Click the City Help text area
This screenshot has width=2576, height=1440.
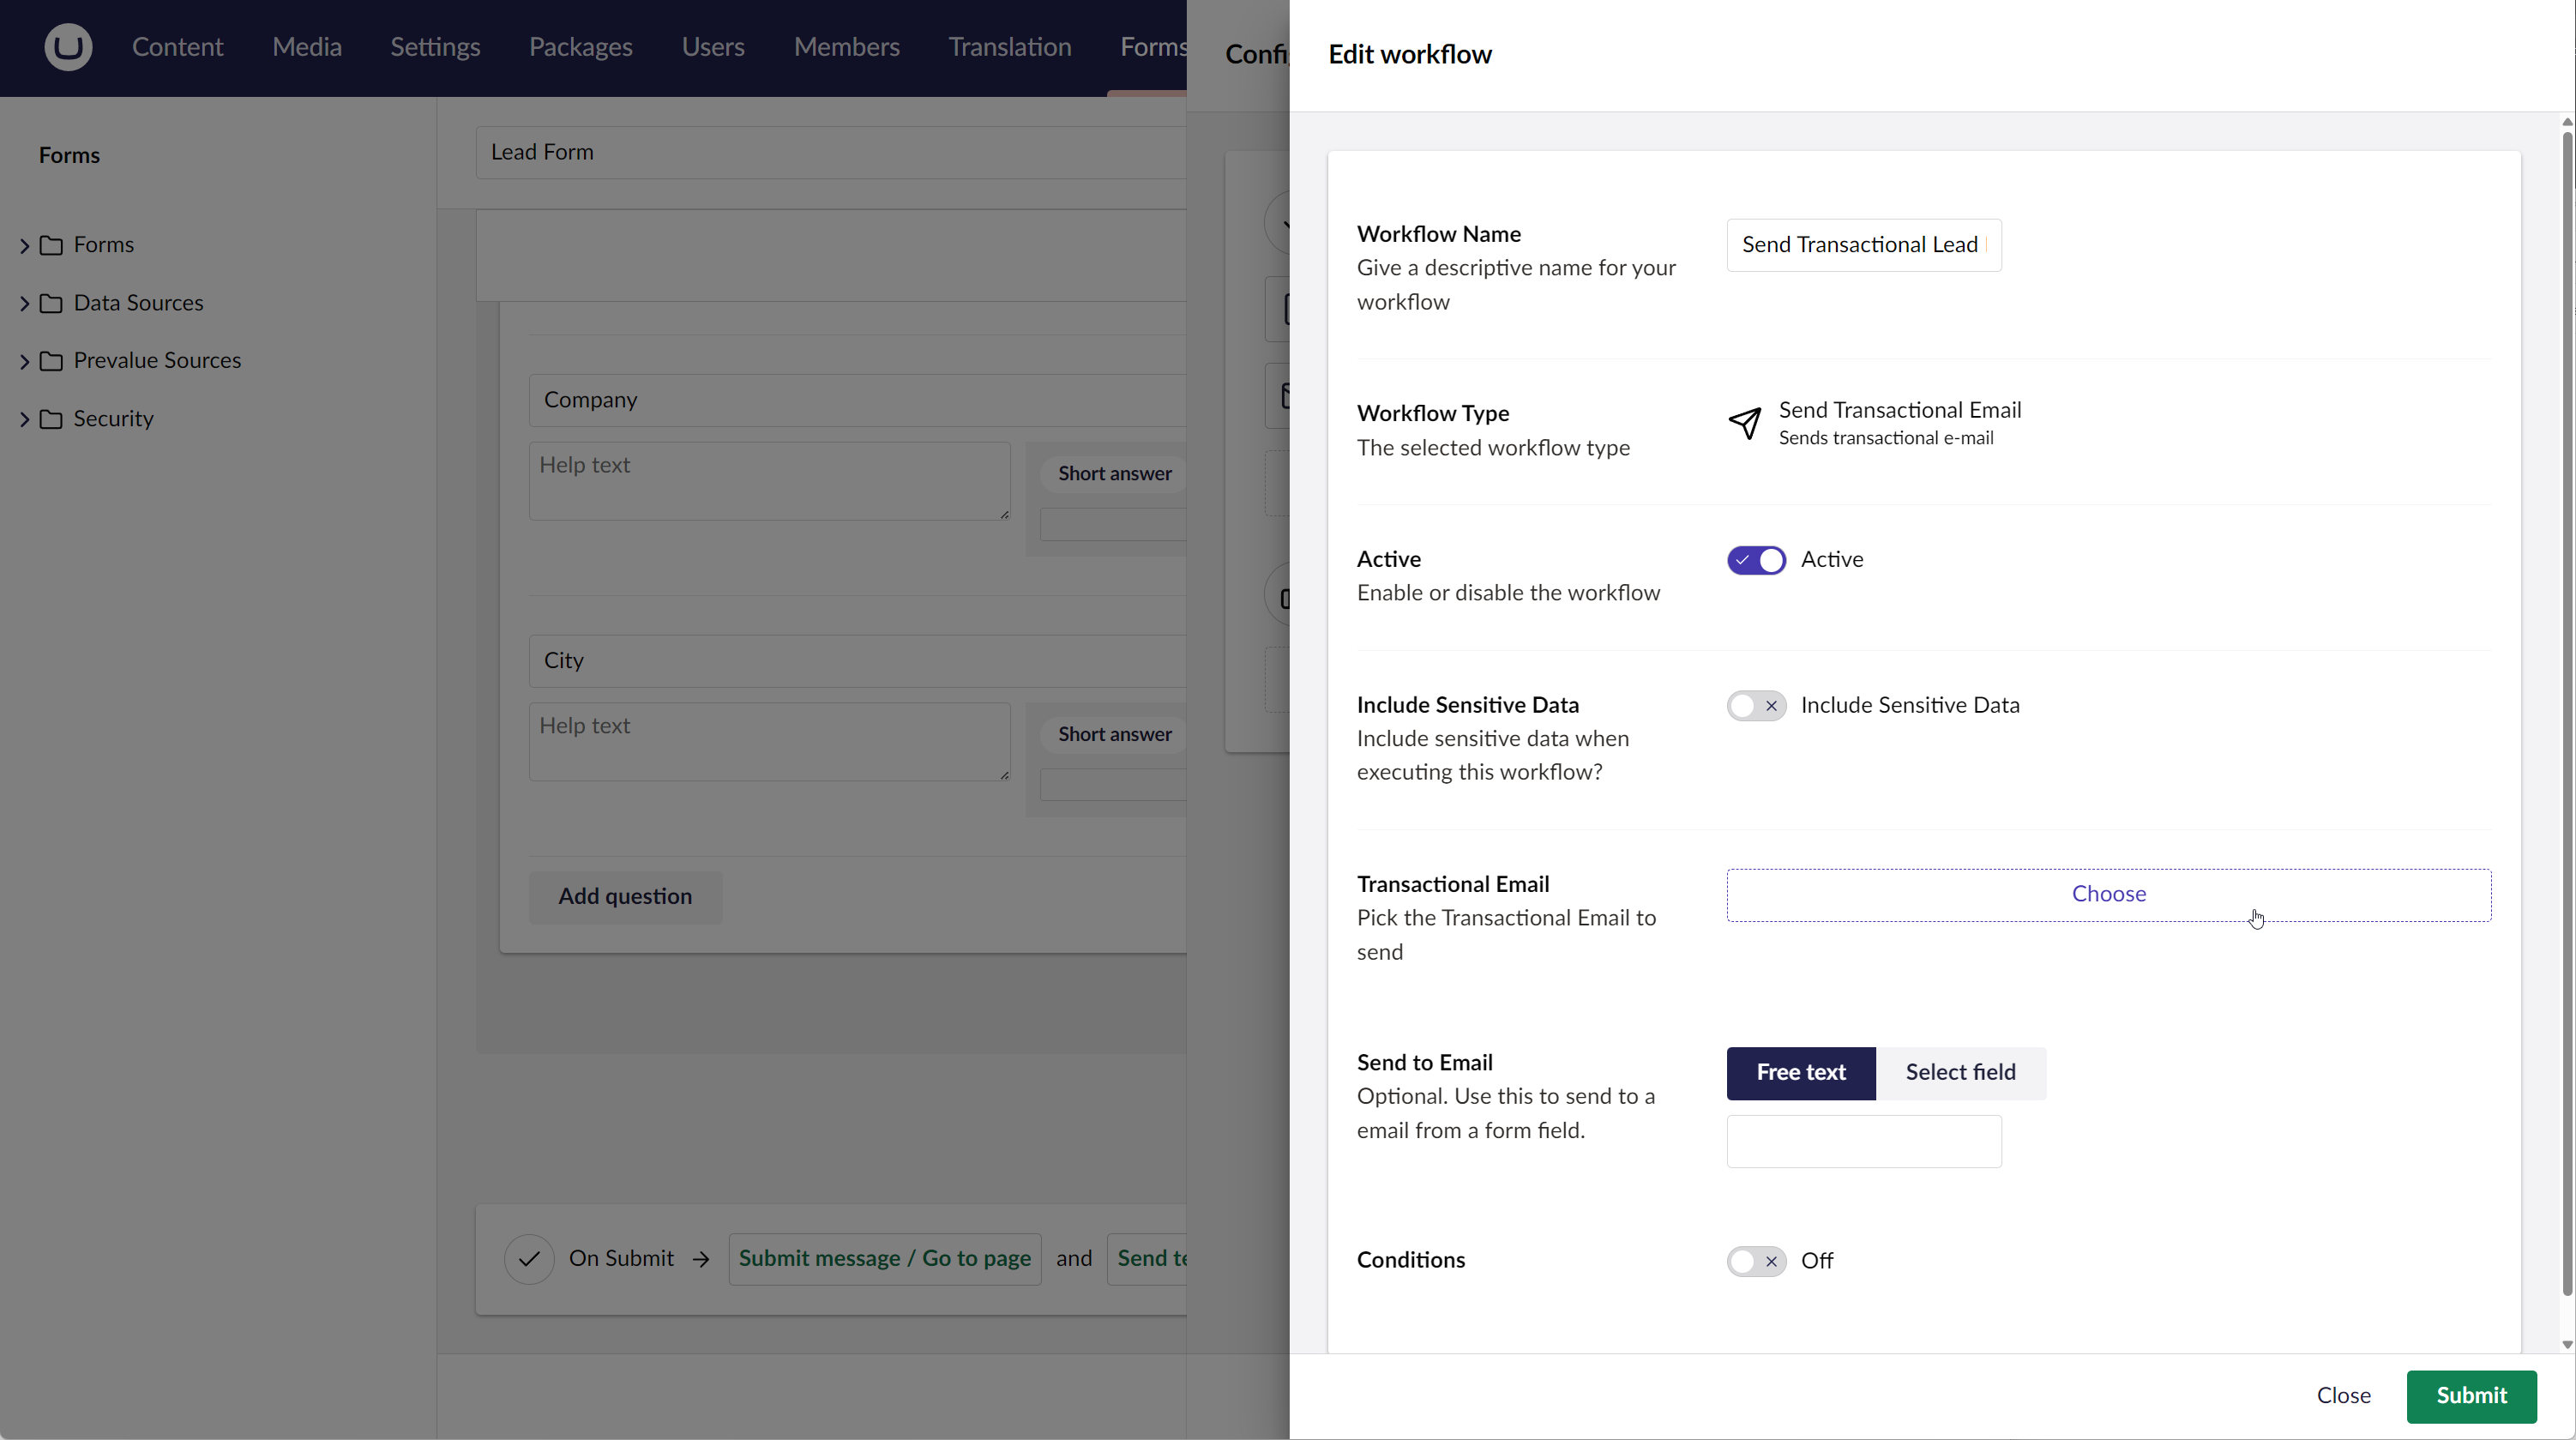coord(769,742)
